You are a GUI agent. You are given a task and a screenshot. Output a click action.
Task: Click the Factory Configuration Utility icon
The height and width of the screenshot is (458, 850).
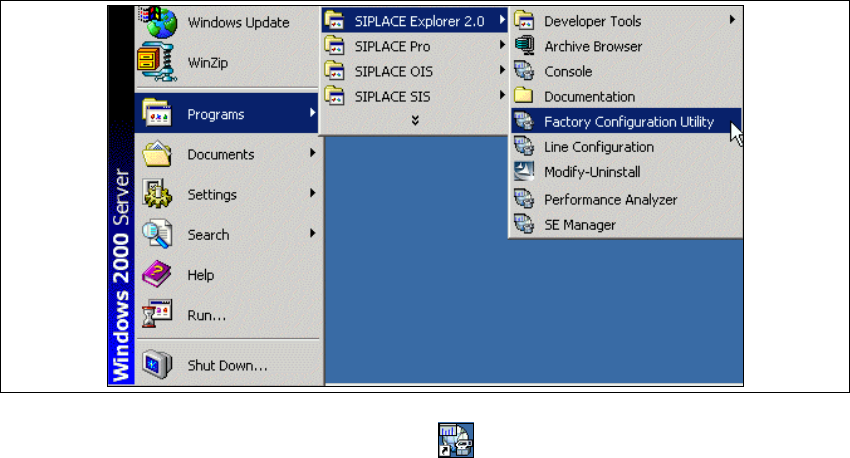tap(524, 121)
